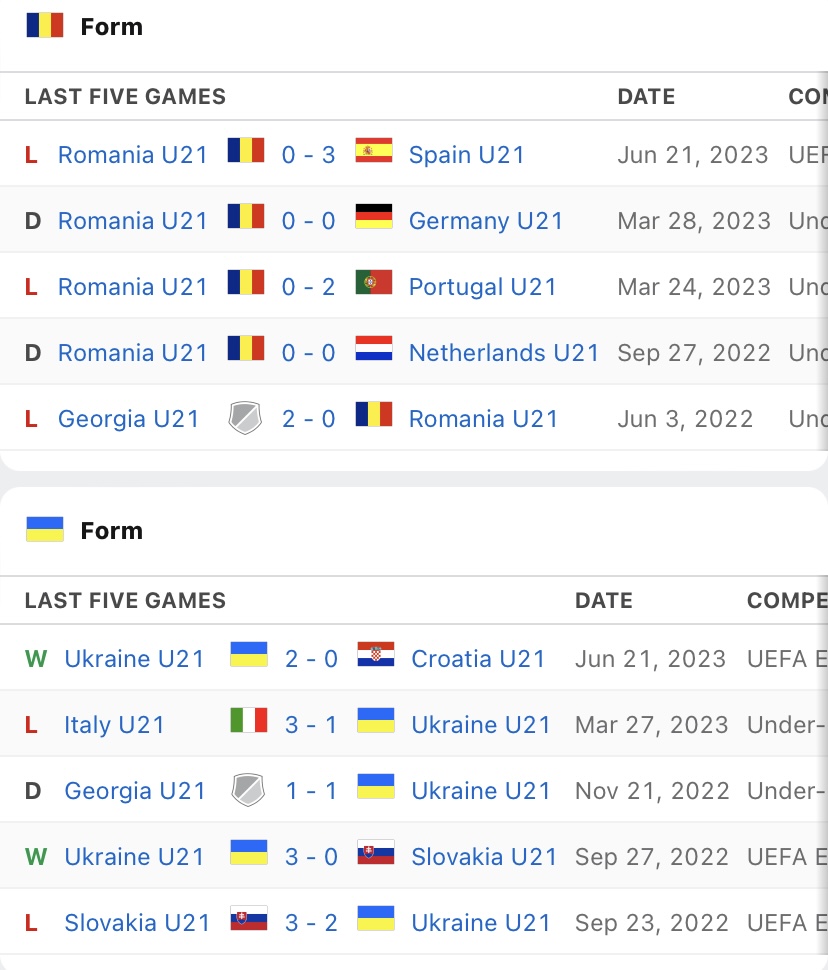Open the Netherlands U21 team link
Viewport: 828px width, 970px height.
pos(504,353)
